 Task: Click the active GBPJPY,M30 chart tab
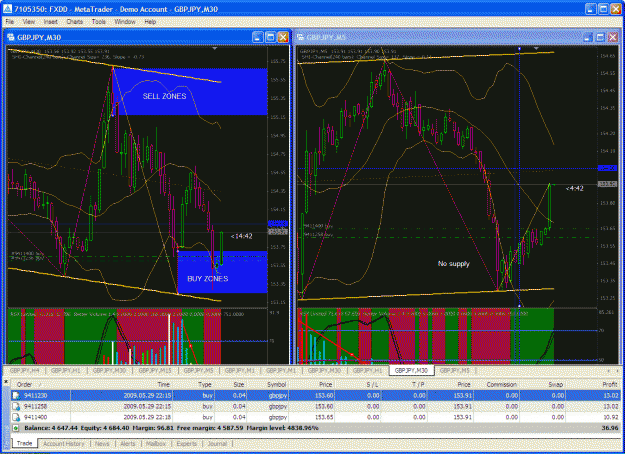pyautogui.click(x=411, y=370)
